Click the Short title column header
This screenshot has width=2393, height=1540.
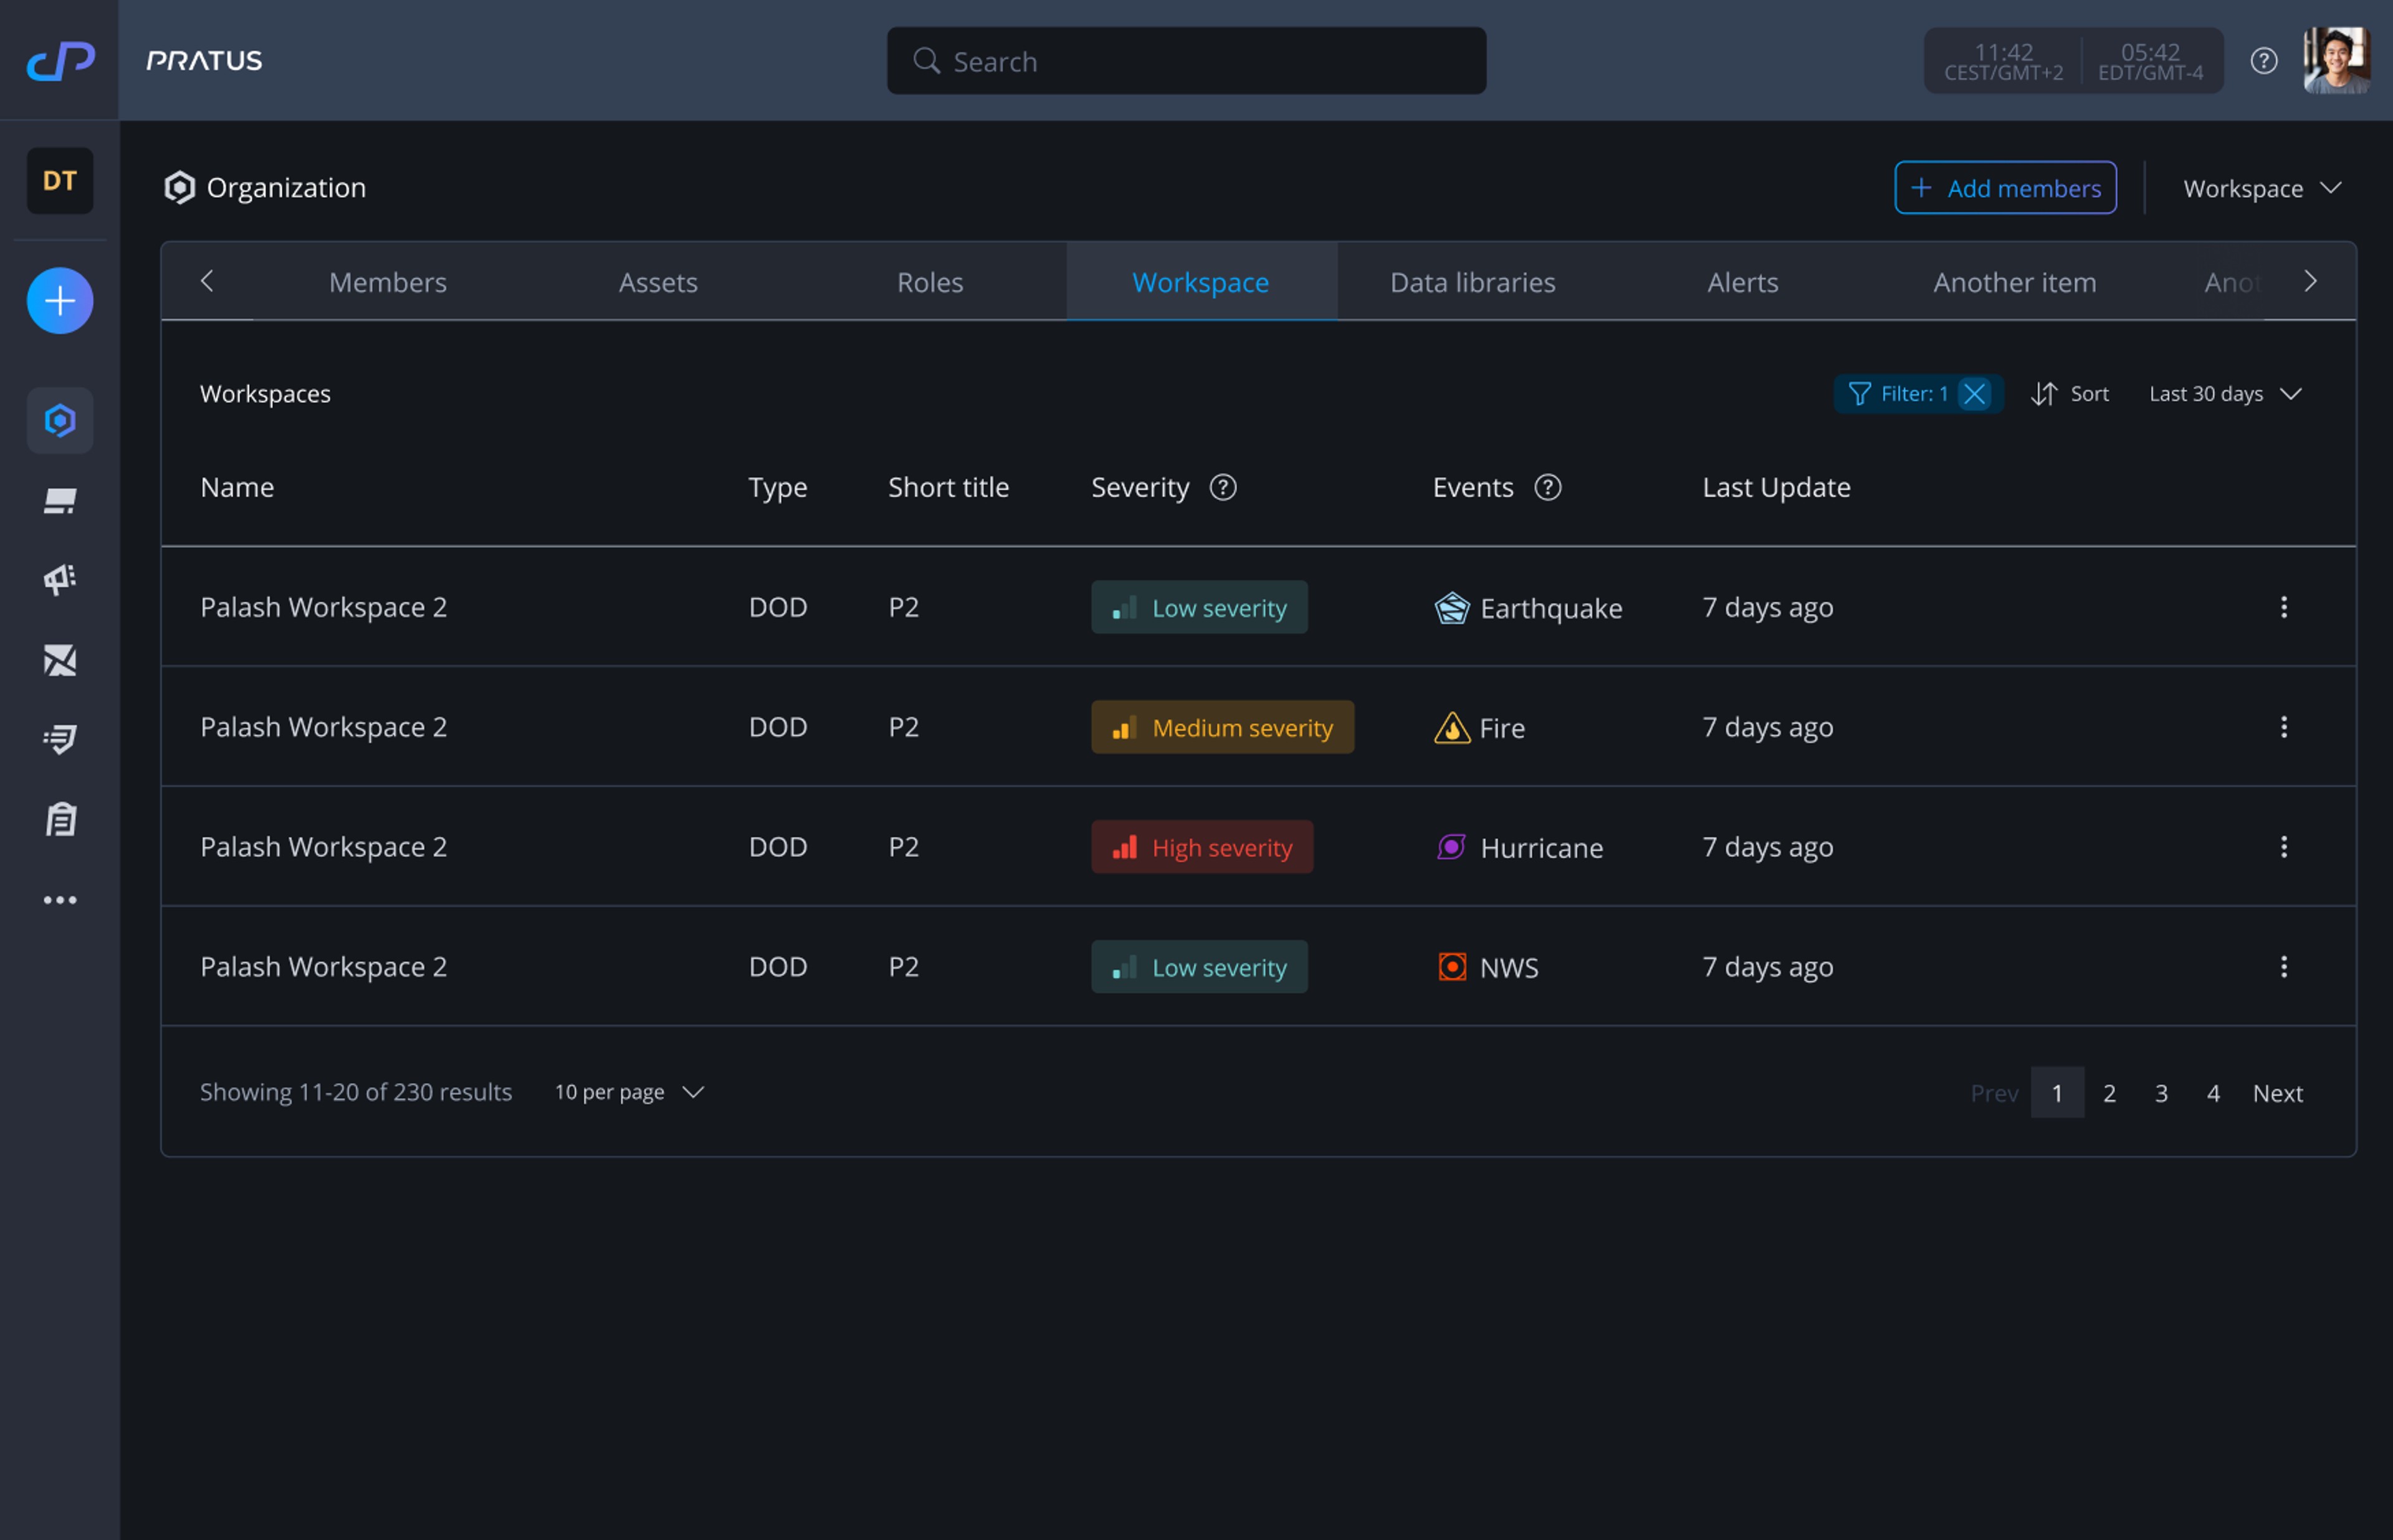pyautogui.click(x=948, y=487)
